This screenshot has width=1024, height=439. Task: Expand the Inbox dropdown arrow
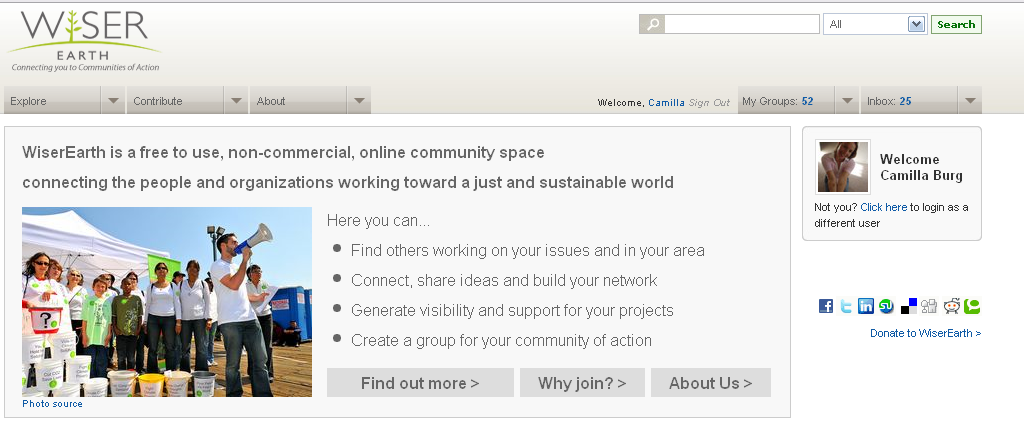pos(970,101)
